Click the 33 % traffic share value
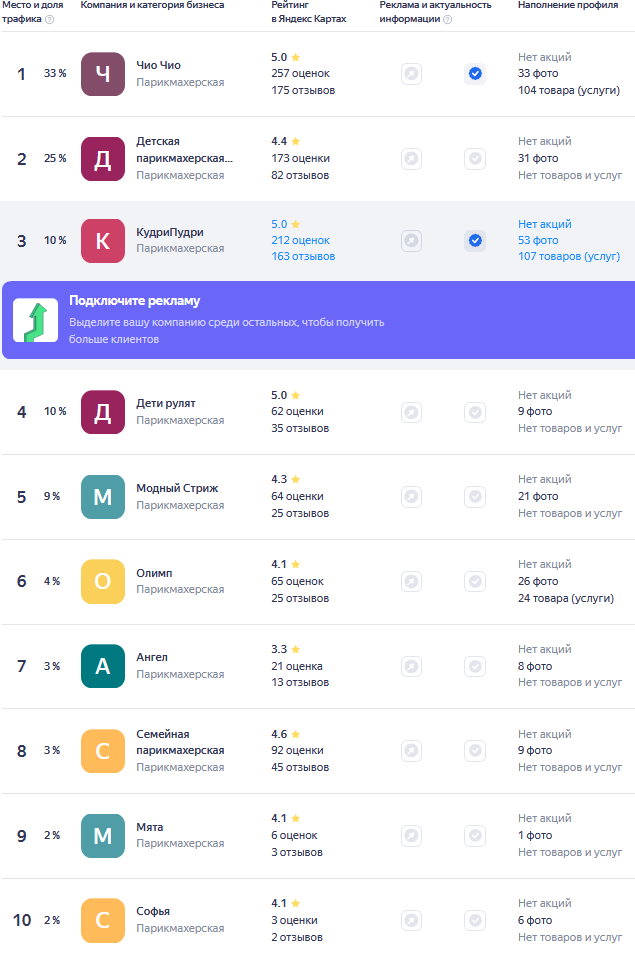The image size is (635, 960). (55, 73)
